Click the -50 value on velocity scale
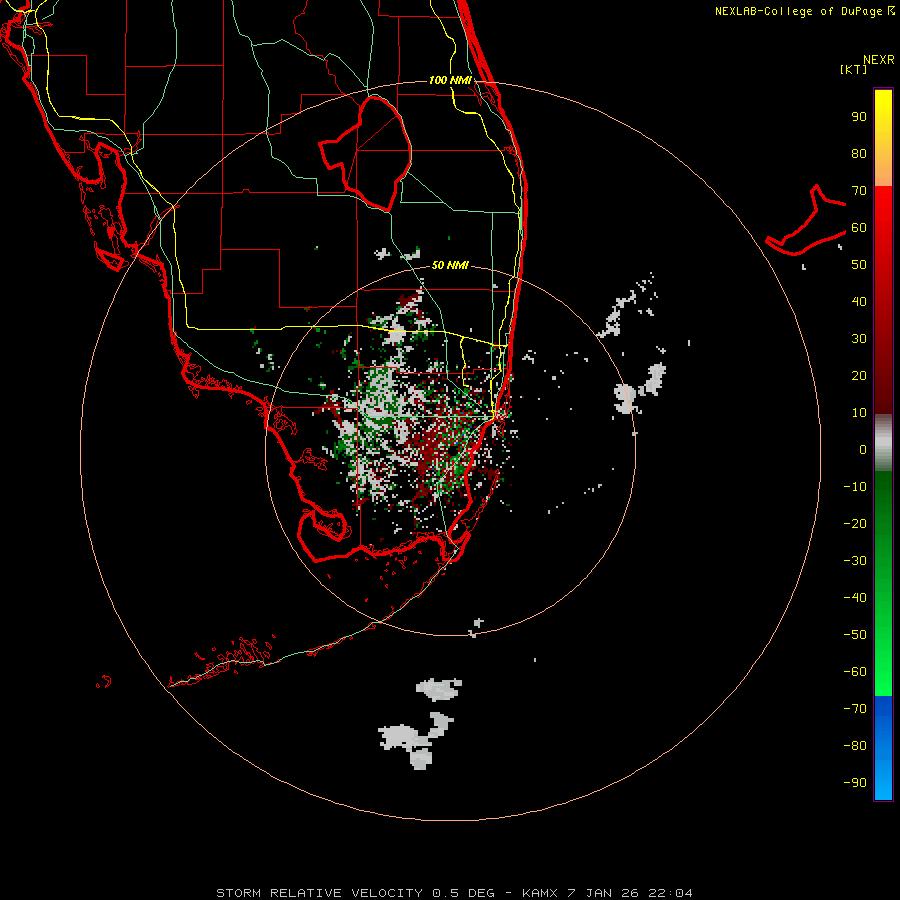The image size is (900, 900). point(855,635)
